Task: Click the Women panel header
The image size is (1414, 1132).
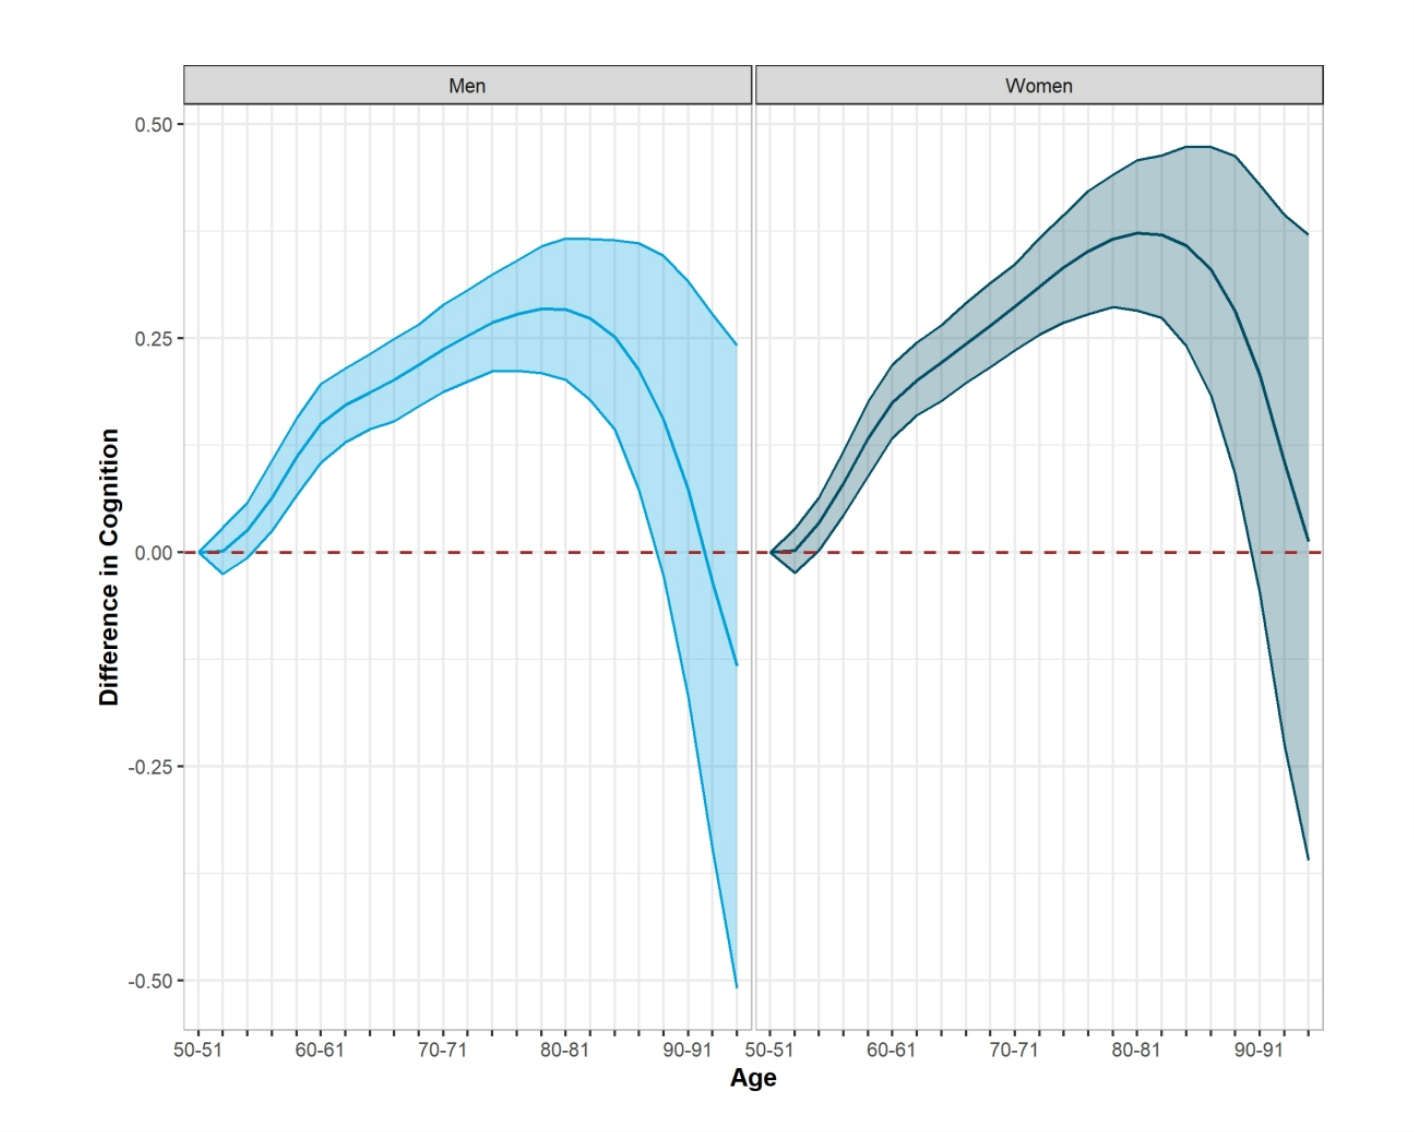Action: tap(1038, 86)
